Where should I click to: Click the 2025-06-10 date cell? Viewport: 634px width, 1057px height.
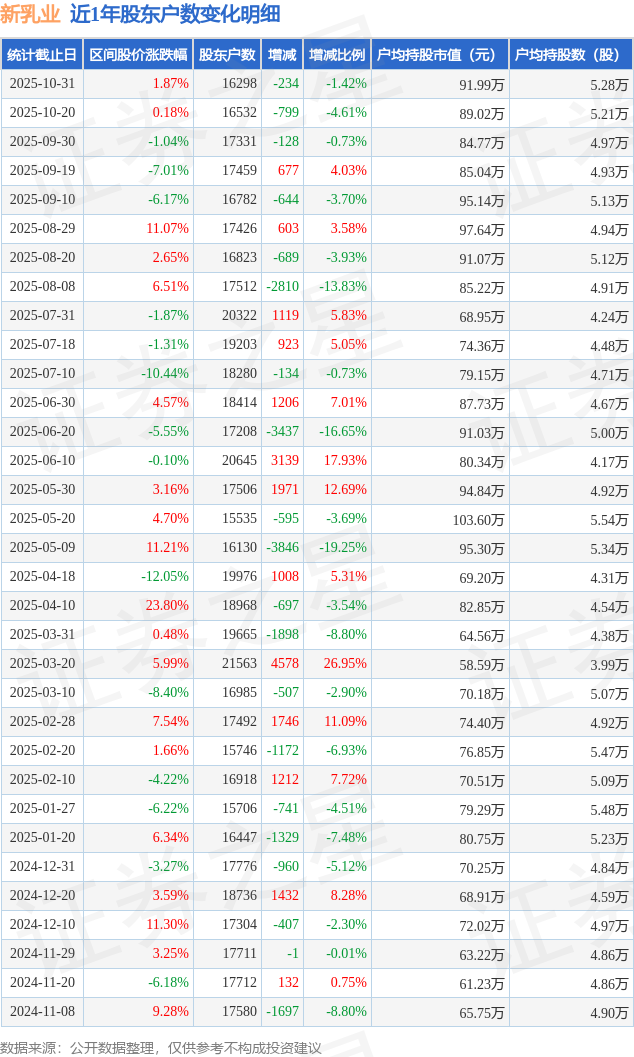(x=42, y=461)
